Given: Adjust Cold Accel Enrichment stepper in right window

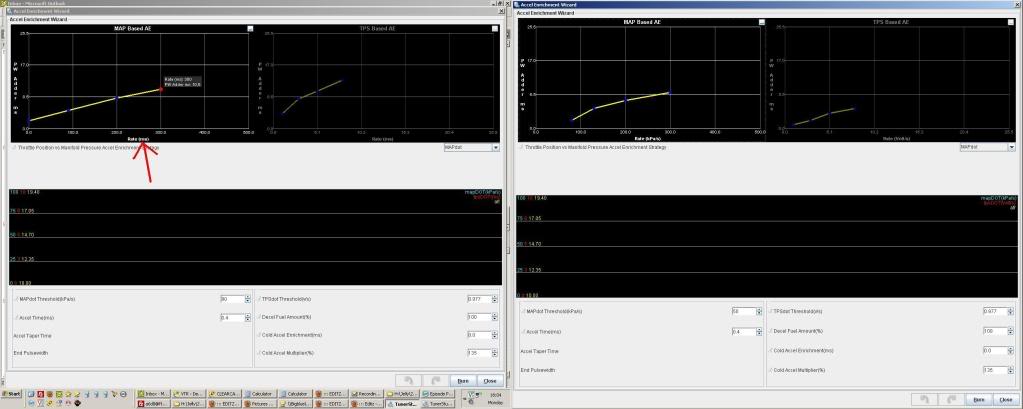Looking at the screenshot, I should [x=1011, y=350].
